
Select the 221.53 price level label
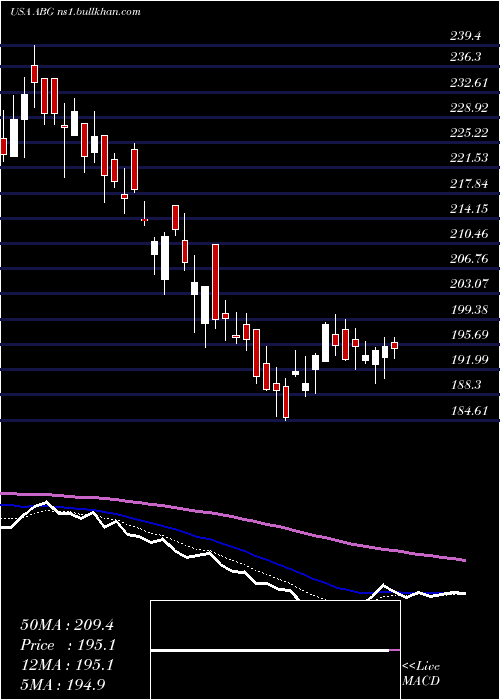(468, 158)
